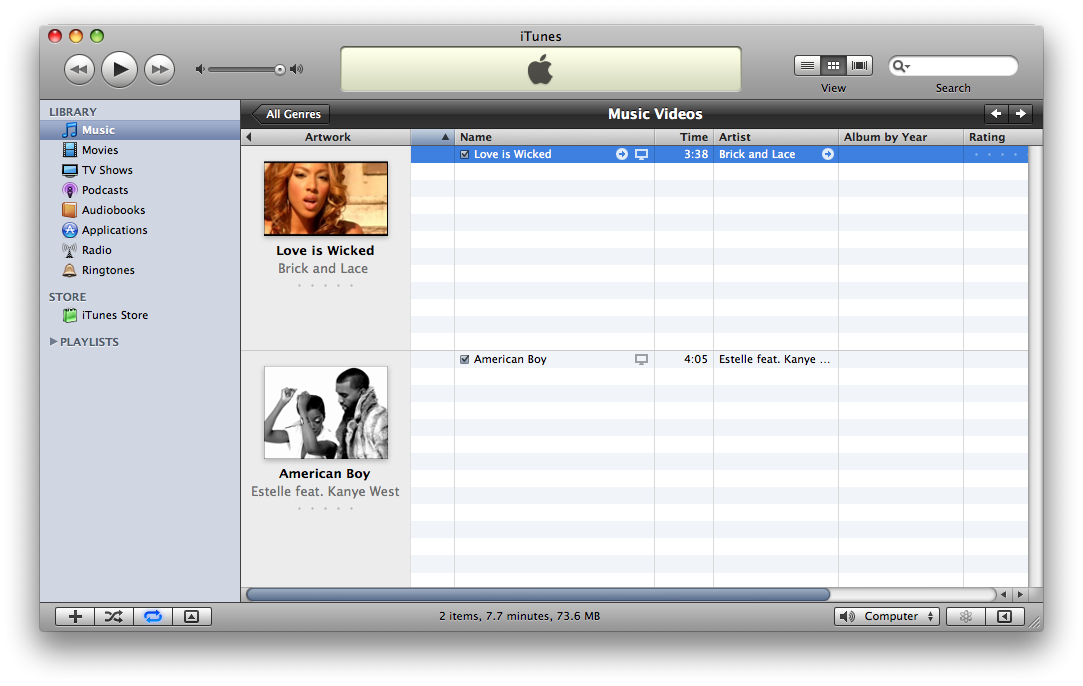Viewport: 1083px width, 686px height.
Task: Click the add playlist plus button
Action: click(x=75, y=616)
